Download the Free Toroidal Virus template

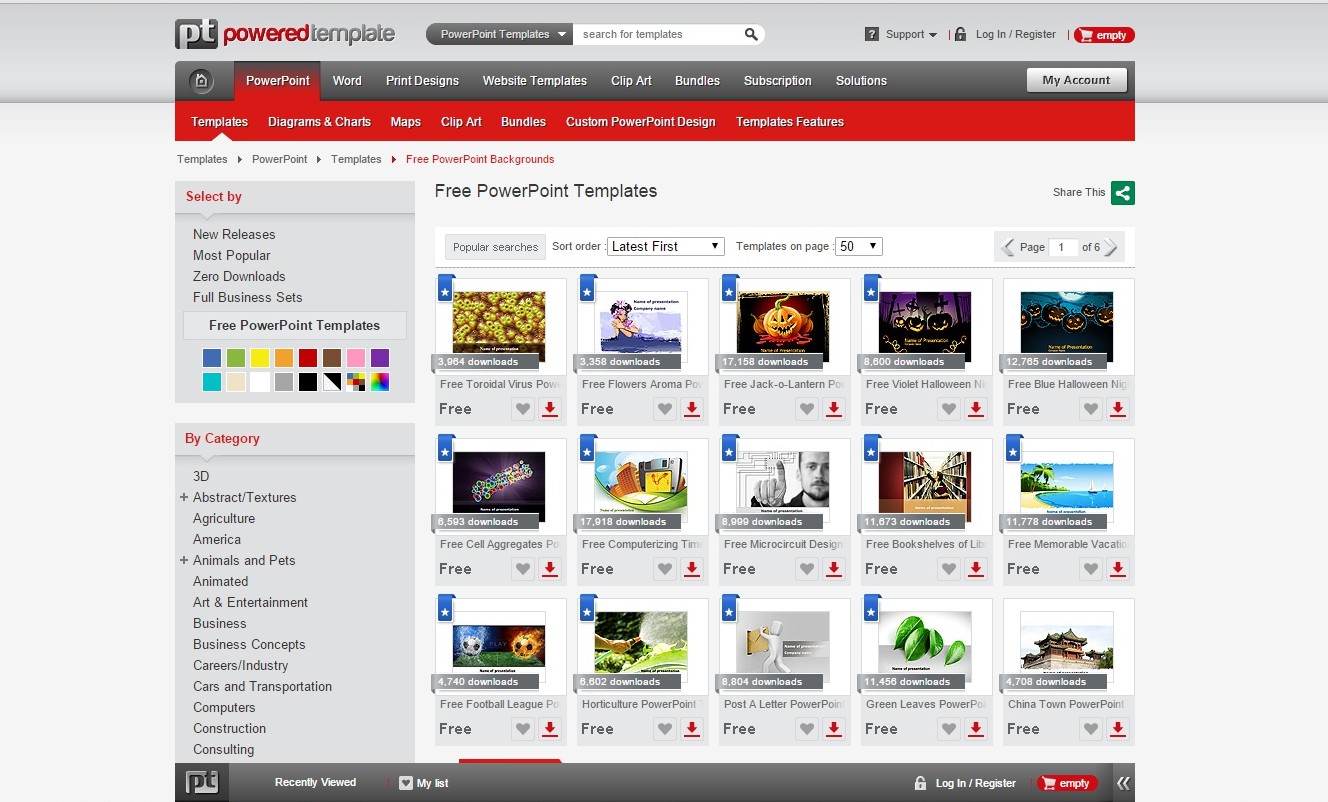[x=550, y=409]
